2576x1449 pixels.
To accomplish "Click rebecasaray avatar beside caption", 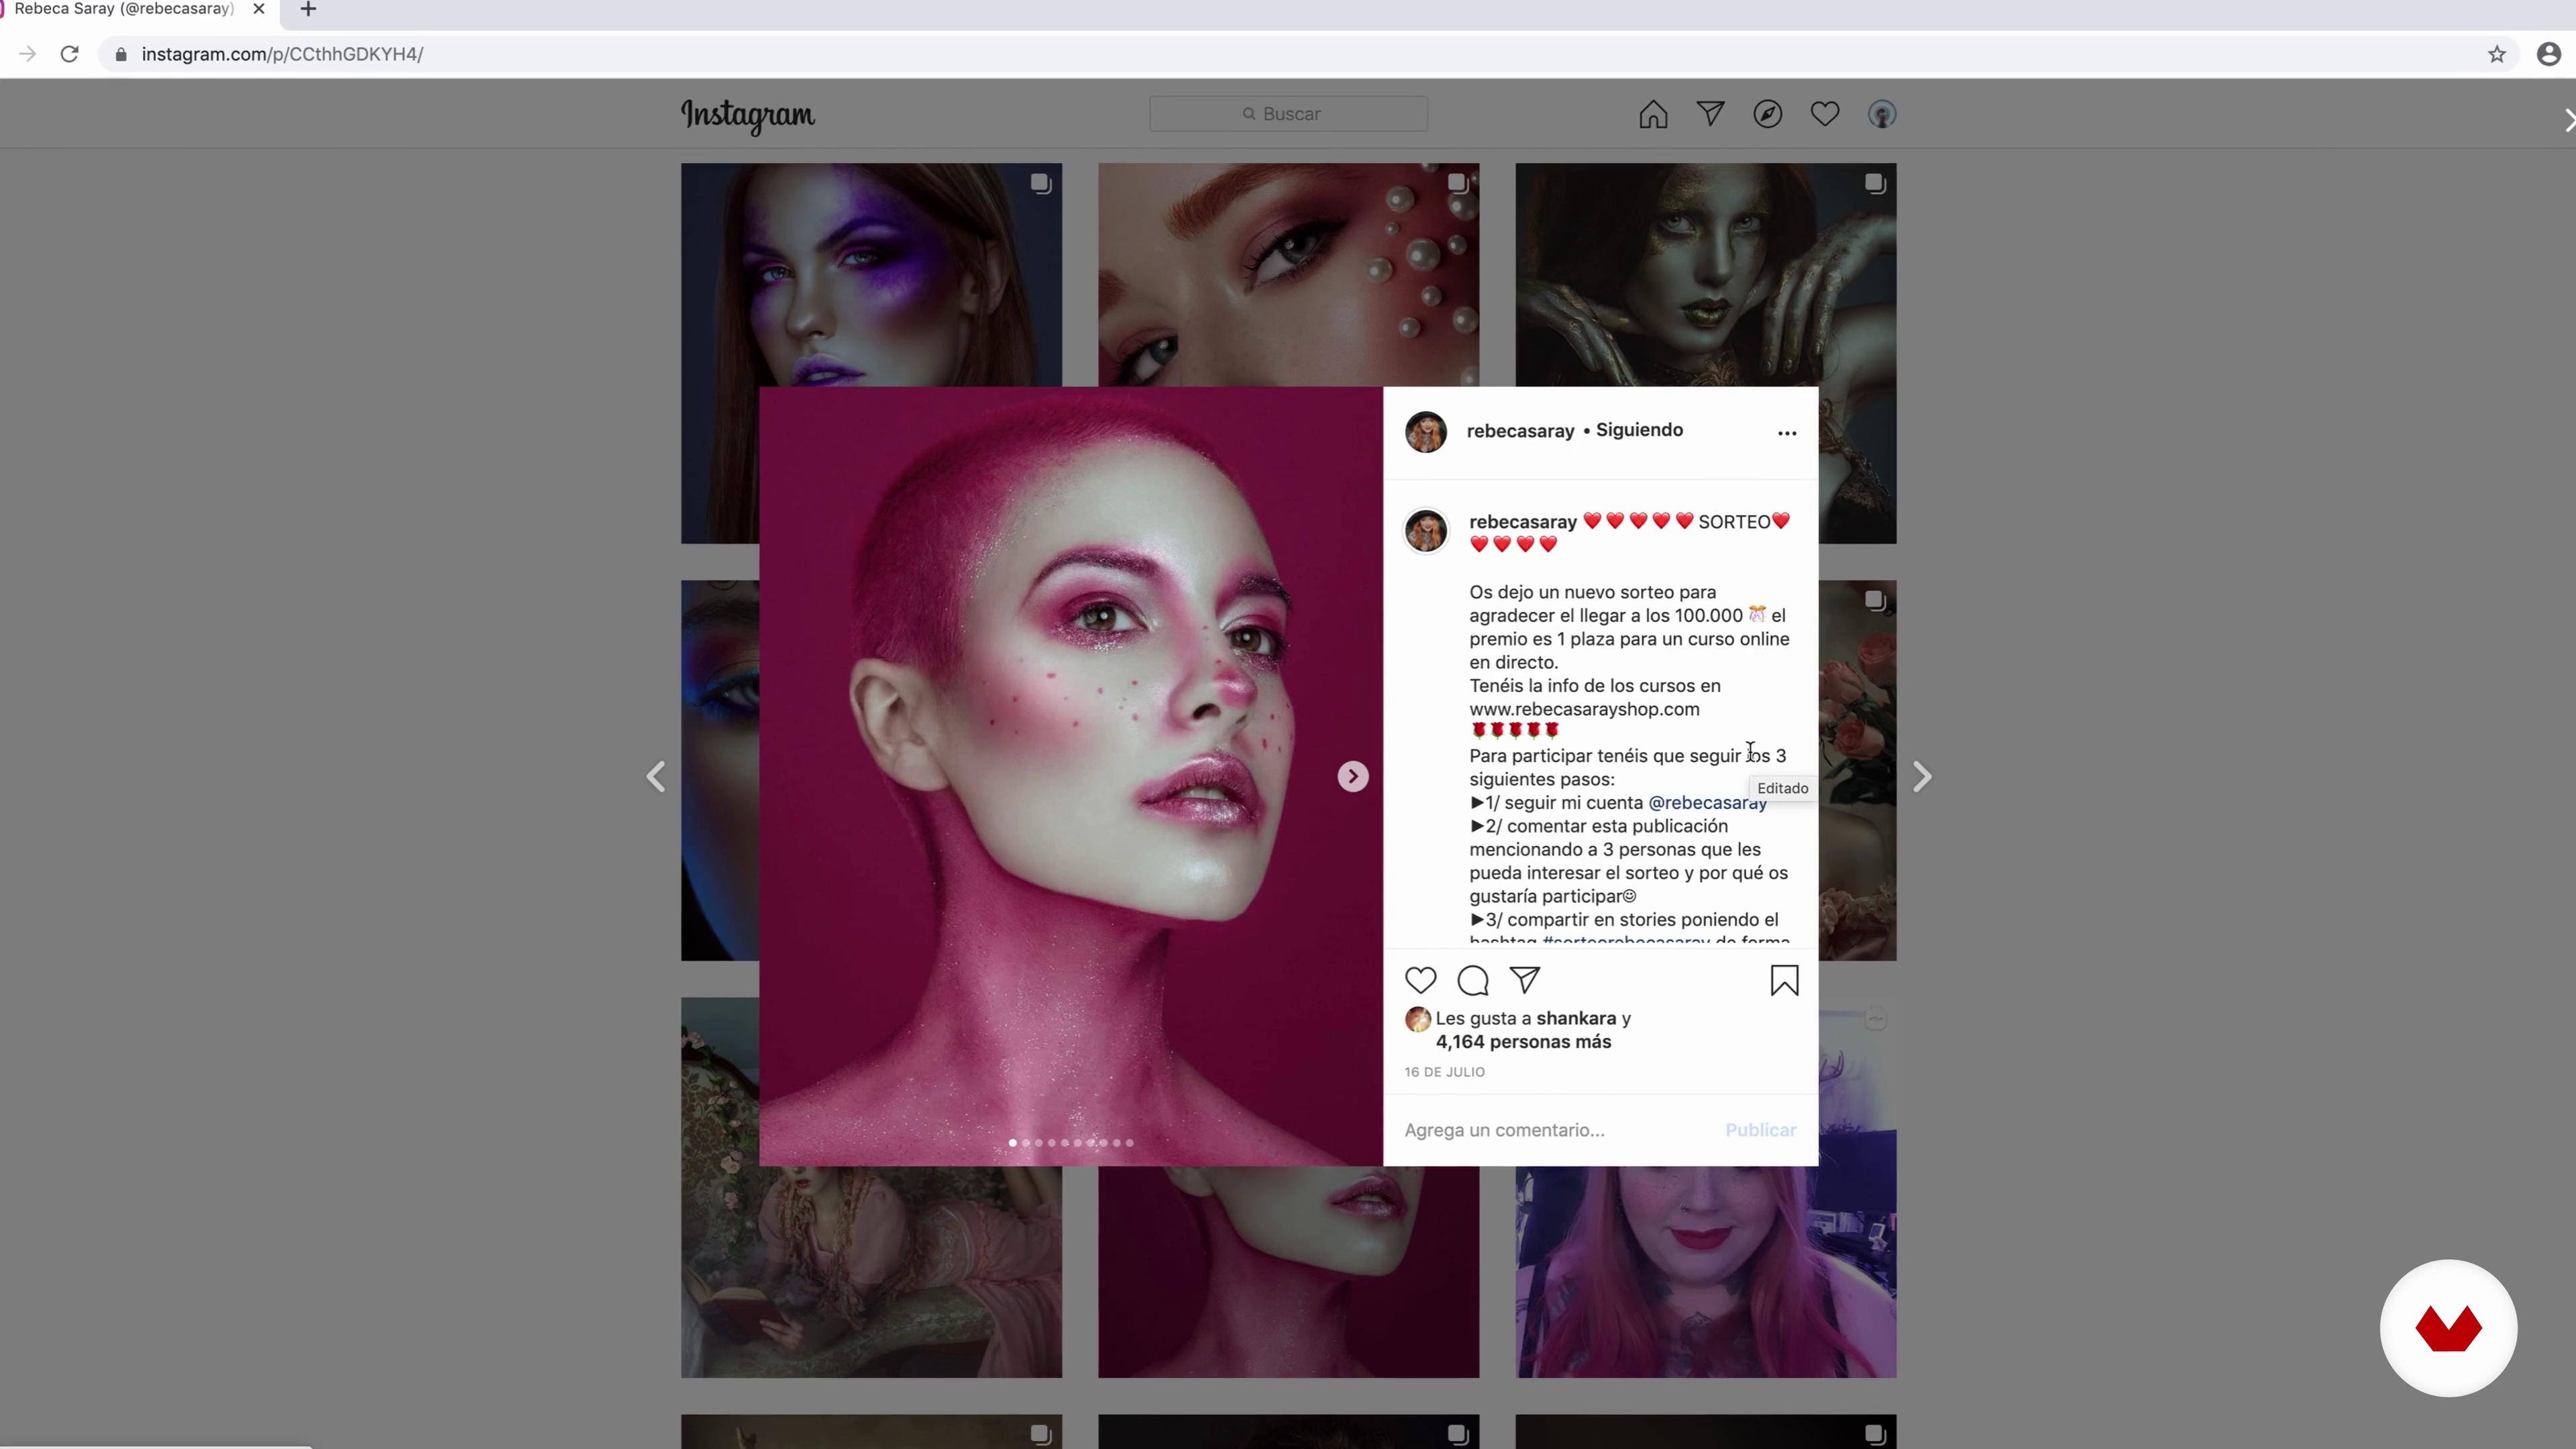I will pos(1426,530).
